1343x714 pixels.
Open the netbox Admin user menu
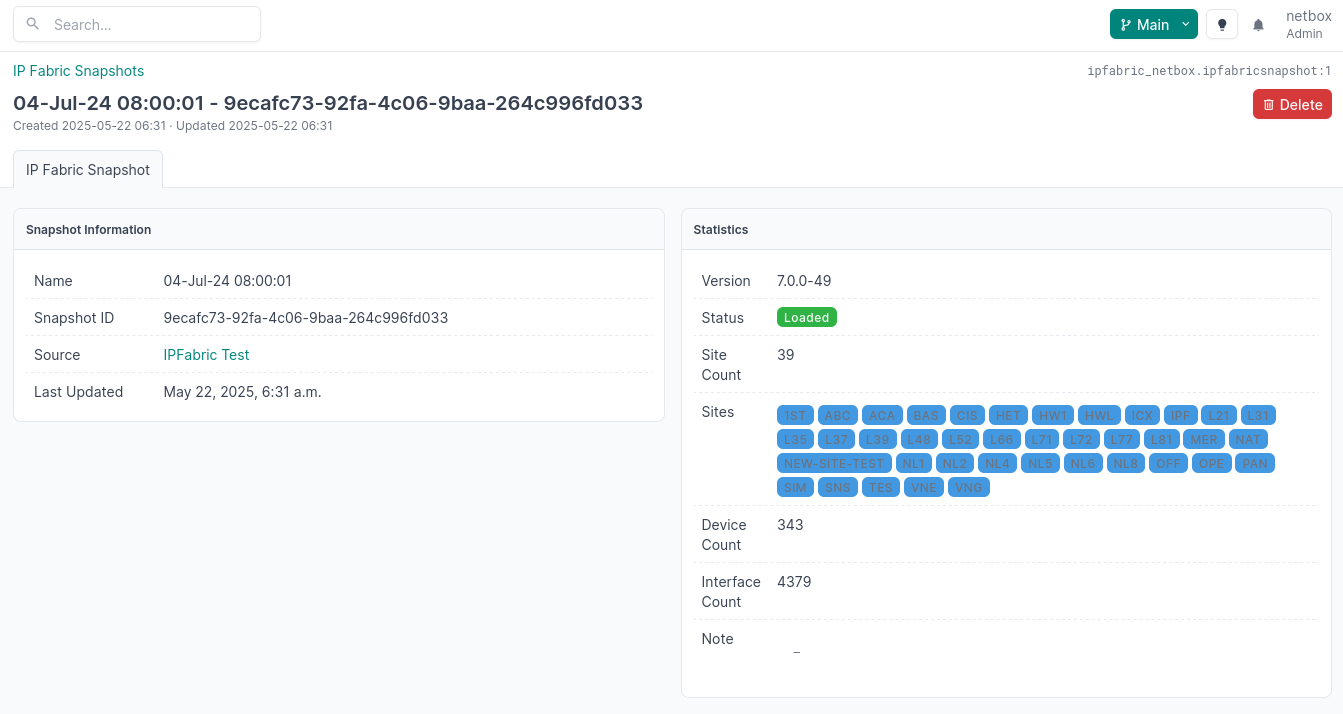click(1307, 25)
